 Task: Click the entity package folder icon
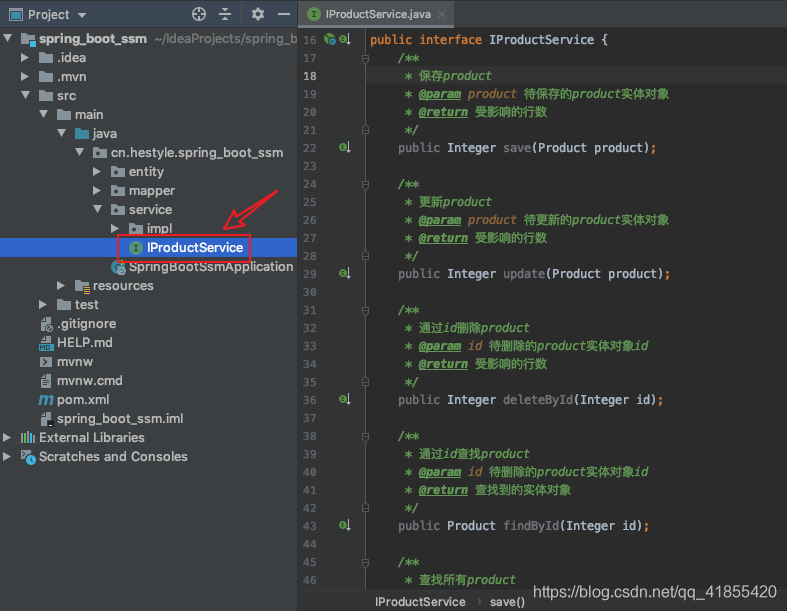tap(118, 172)
